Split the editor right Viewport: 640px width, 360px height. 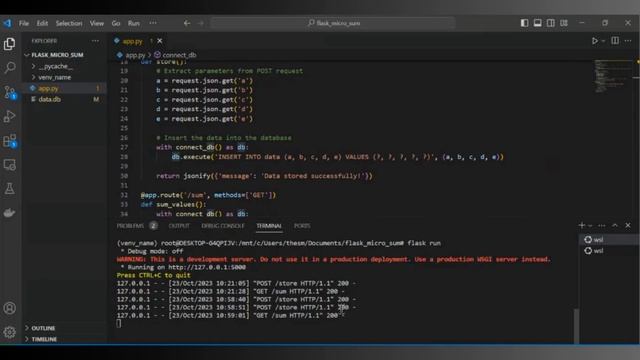click(615, 41)
